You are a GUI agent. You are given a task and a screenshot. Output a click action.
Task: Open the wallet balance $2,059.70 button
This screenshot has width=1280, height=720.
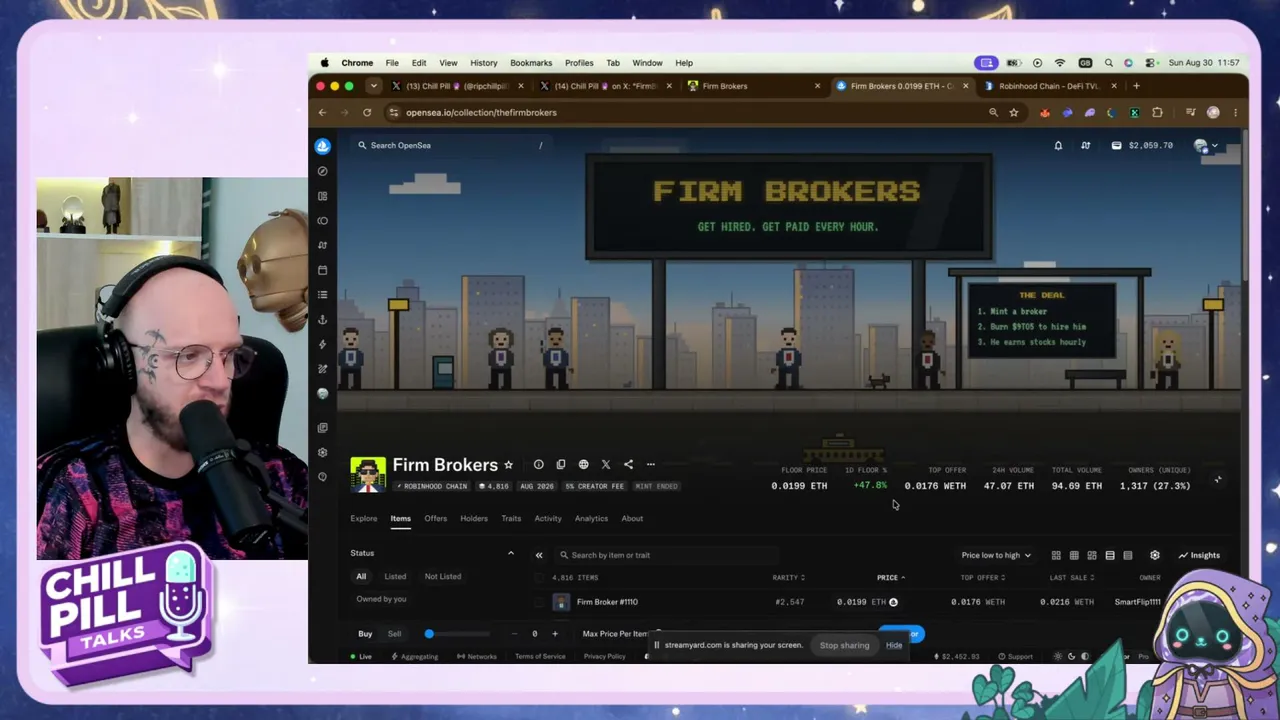[1143, 146]
